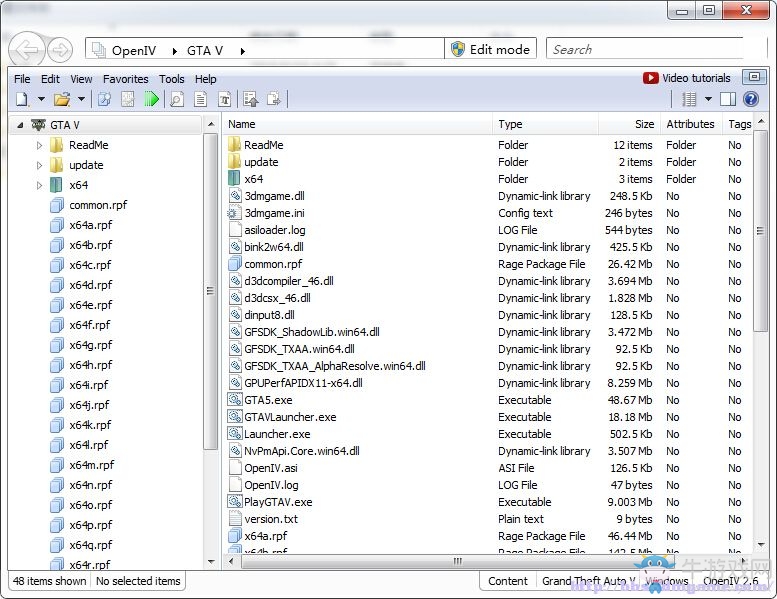Click the OpenIV.asi file icon
The image size is (777, 599).
coord(235,468)
